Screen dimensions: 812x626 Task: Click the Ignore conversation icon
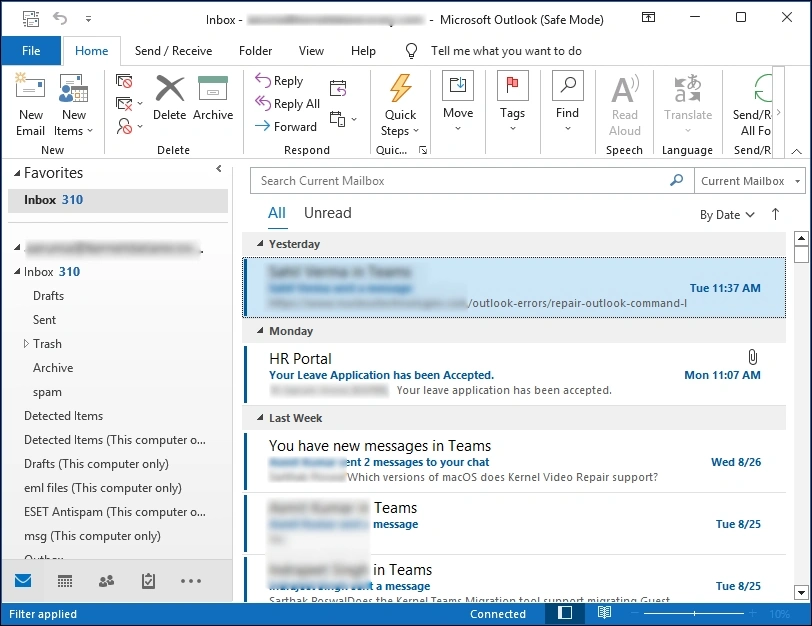(x=124, y=81)
